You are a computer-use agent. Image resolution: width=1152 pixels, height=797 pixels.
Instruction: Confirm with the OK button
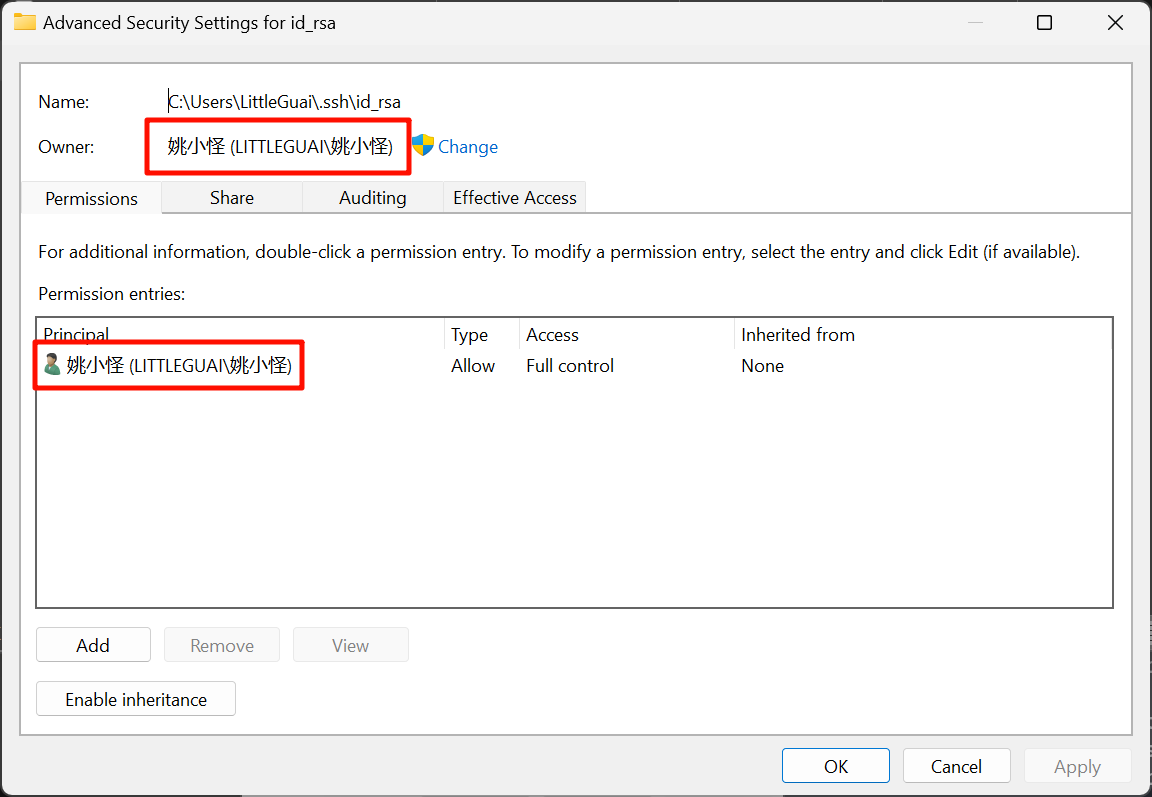[835, 766]
